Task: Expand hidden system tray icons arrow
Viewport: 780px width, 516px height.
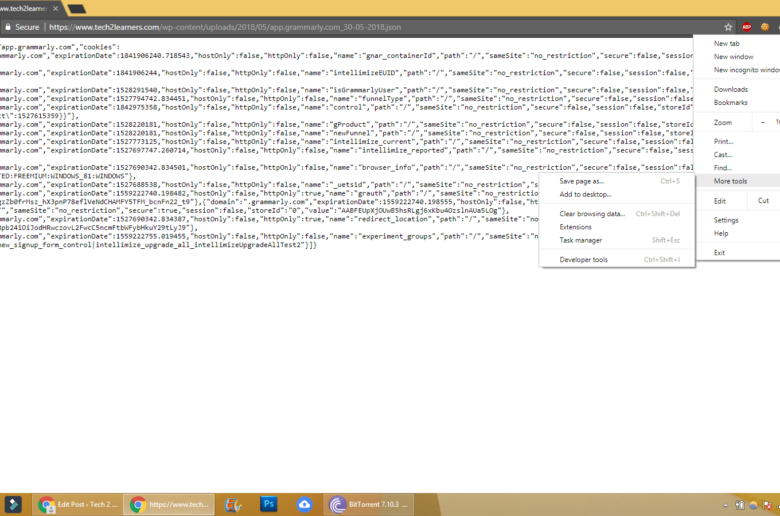Action: pos(726,506)
